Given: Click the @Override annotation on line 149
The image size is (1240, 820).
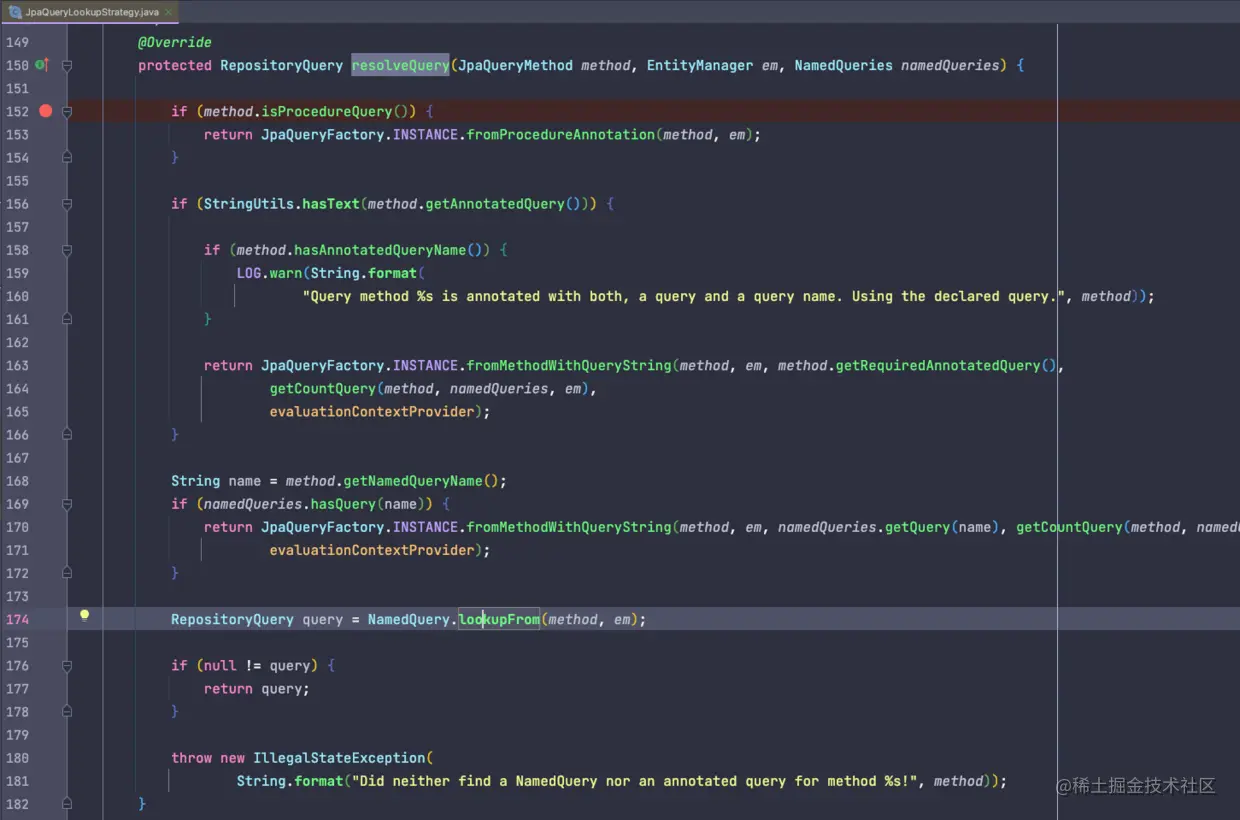Looking at the screenshot, I should coord(174,42).
